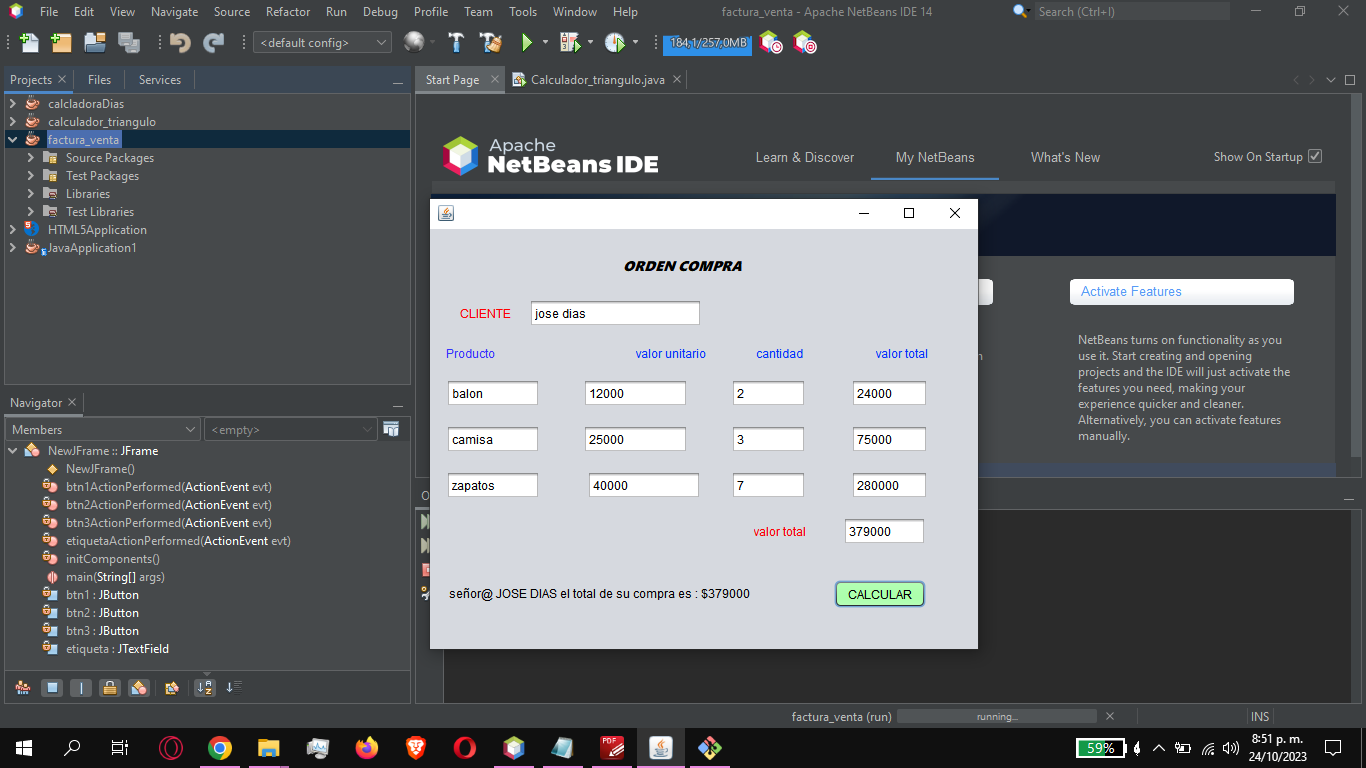Click the Undo toolbar icon
The image size is (1366, 768).
(x=177, y=42)
